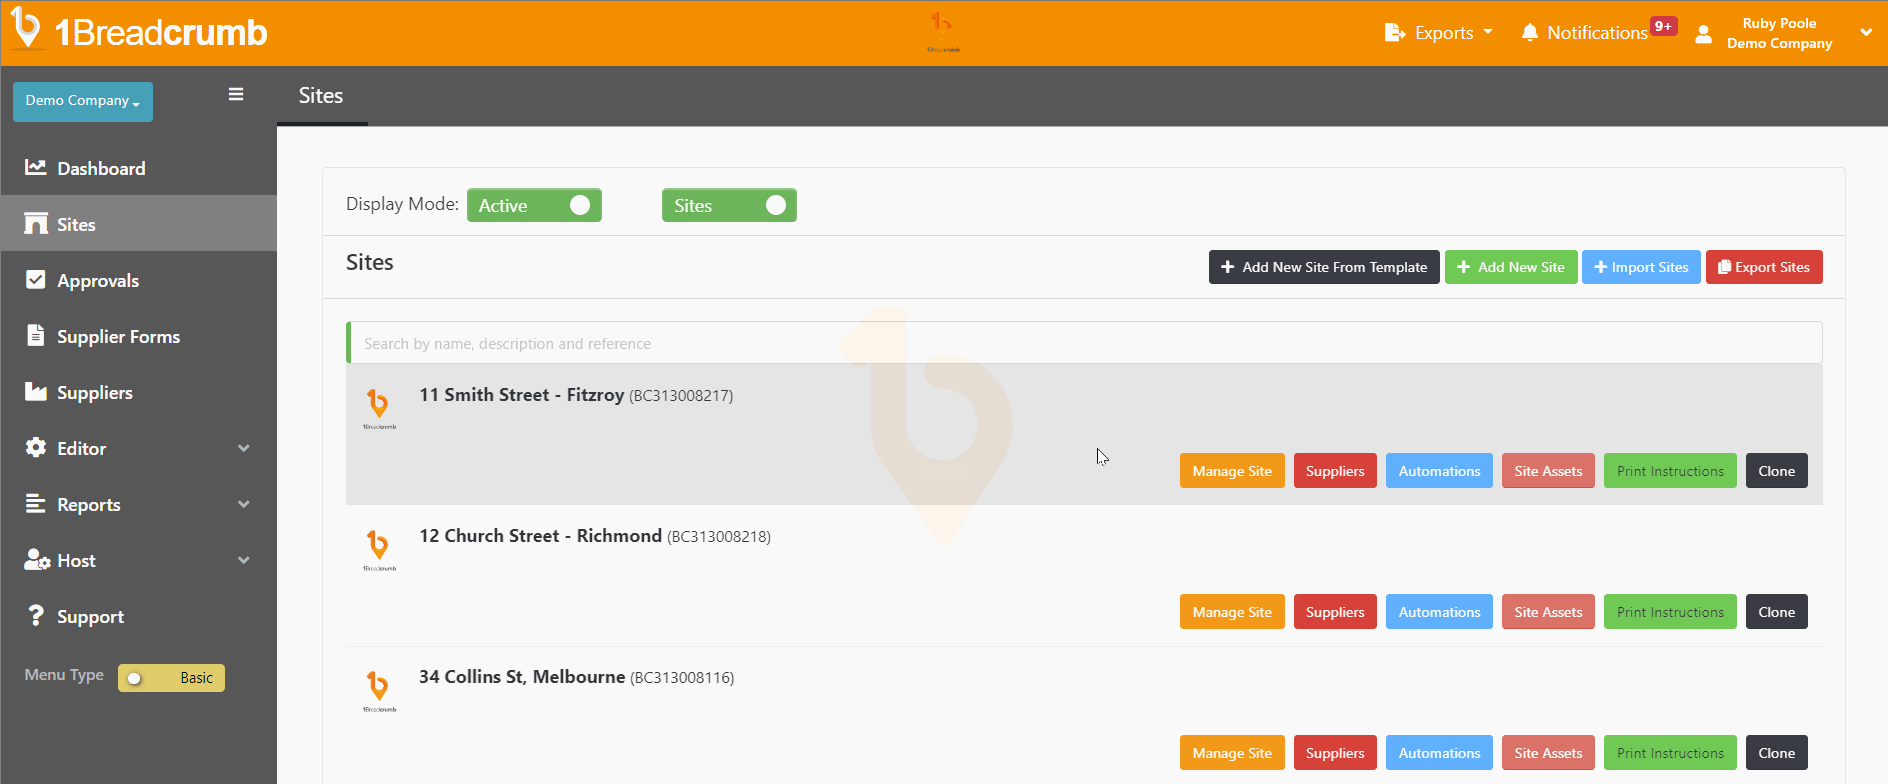Viewport: 1888px width, 784px height.
Task: Expand the Exports dropdown menu
Action: [x=1438, y=33]
